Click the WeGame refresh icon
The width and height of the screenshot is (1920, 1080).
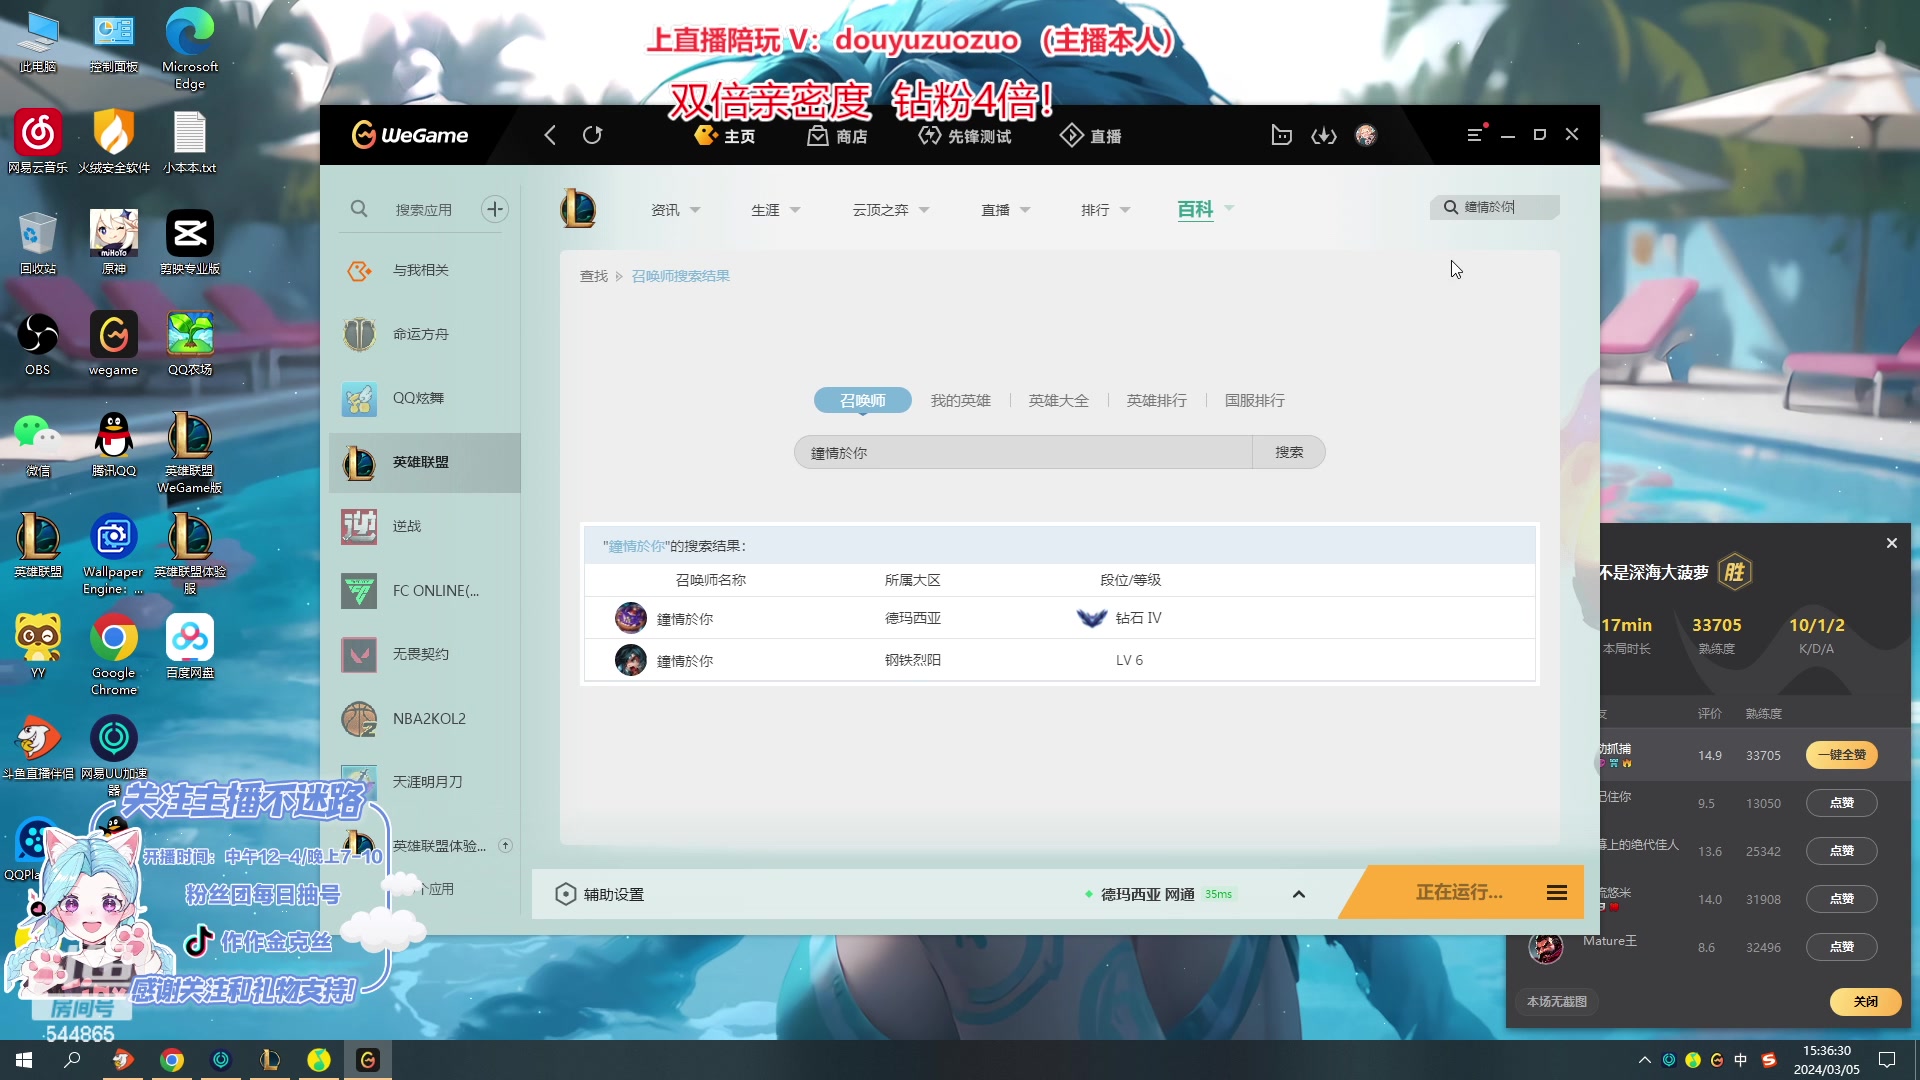pos(592,135)
